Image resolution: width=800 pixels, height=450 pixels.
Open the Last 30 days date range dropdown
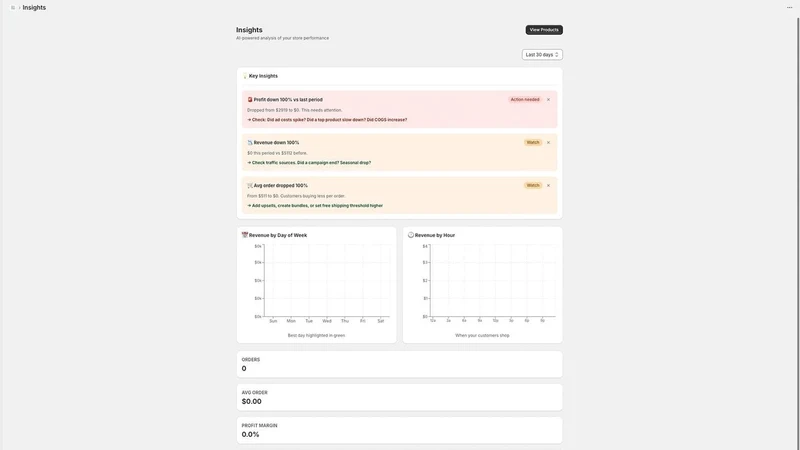542,55
